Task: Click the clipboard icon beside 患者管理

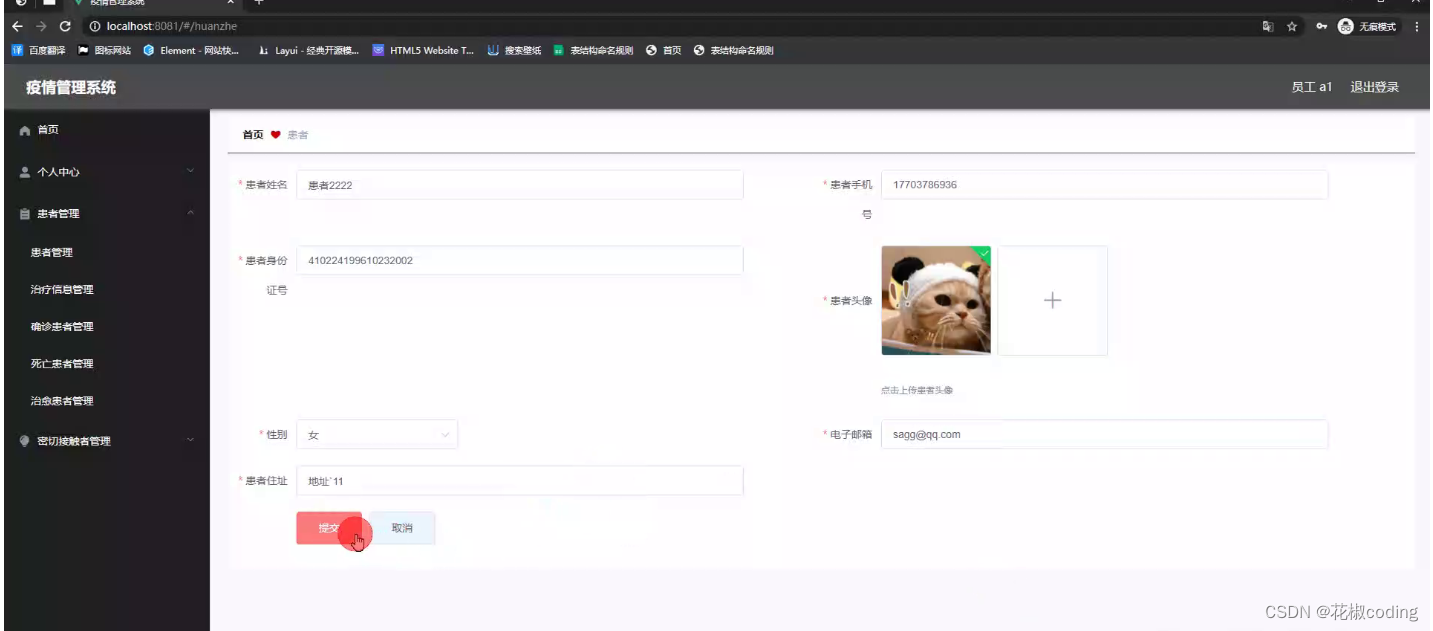Action: pyautogui.click(x=25, y=214)
